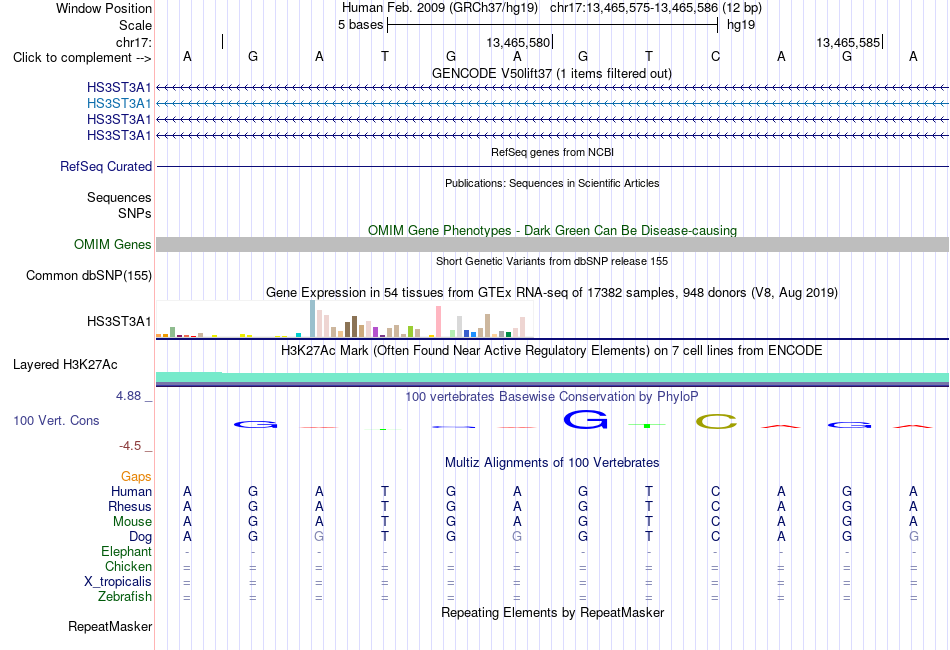Viewport: 950px width, 650px height.
Task: Click the Common dbSNP(155) label
Action: pyautogui.click(x=88, y=276)
